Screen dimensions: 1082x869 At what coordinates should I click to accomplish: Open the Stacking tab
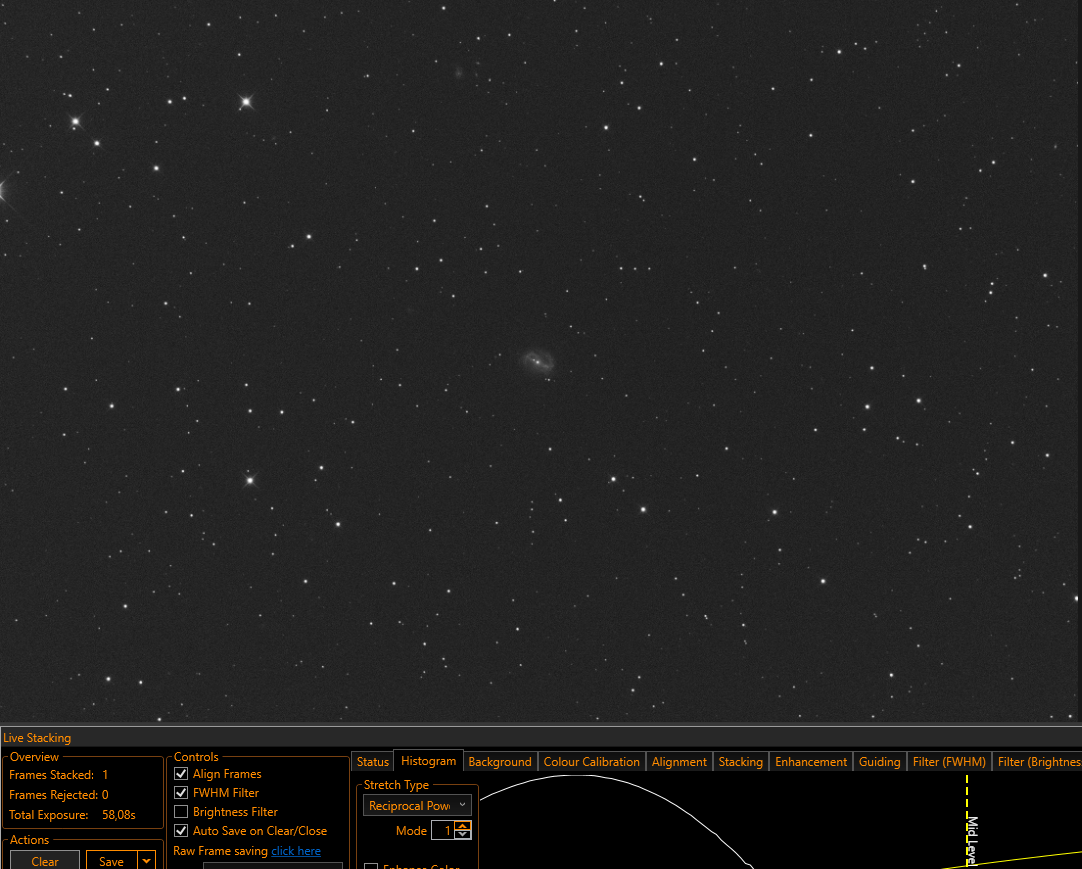pos(740,761)
